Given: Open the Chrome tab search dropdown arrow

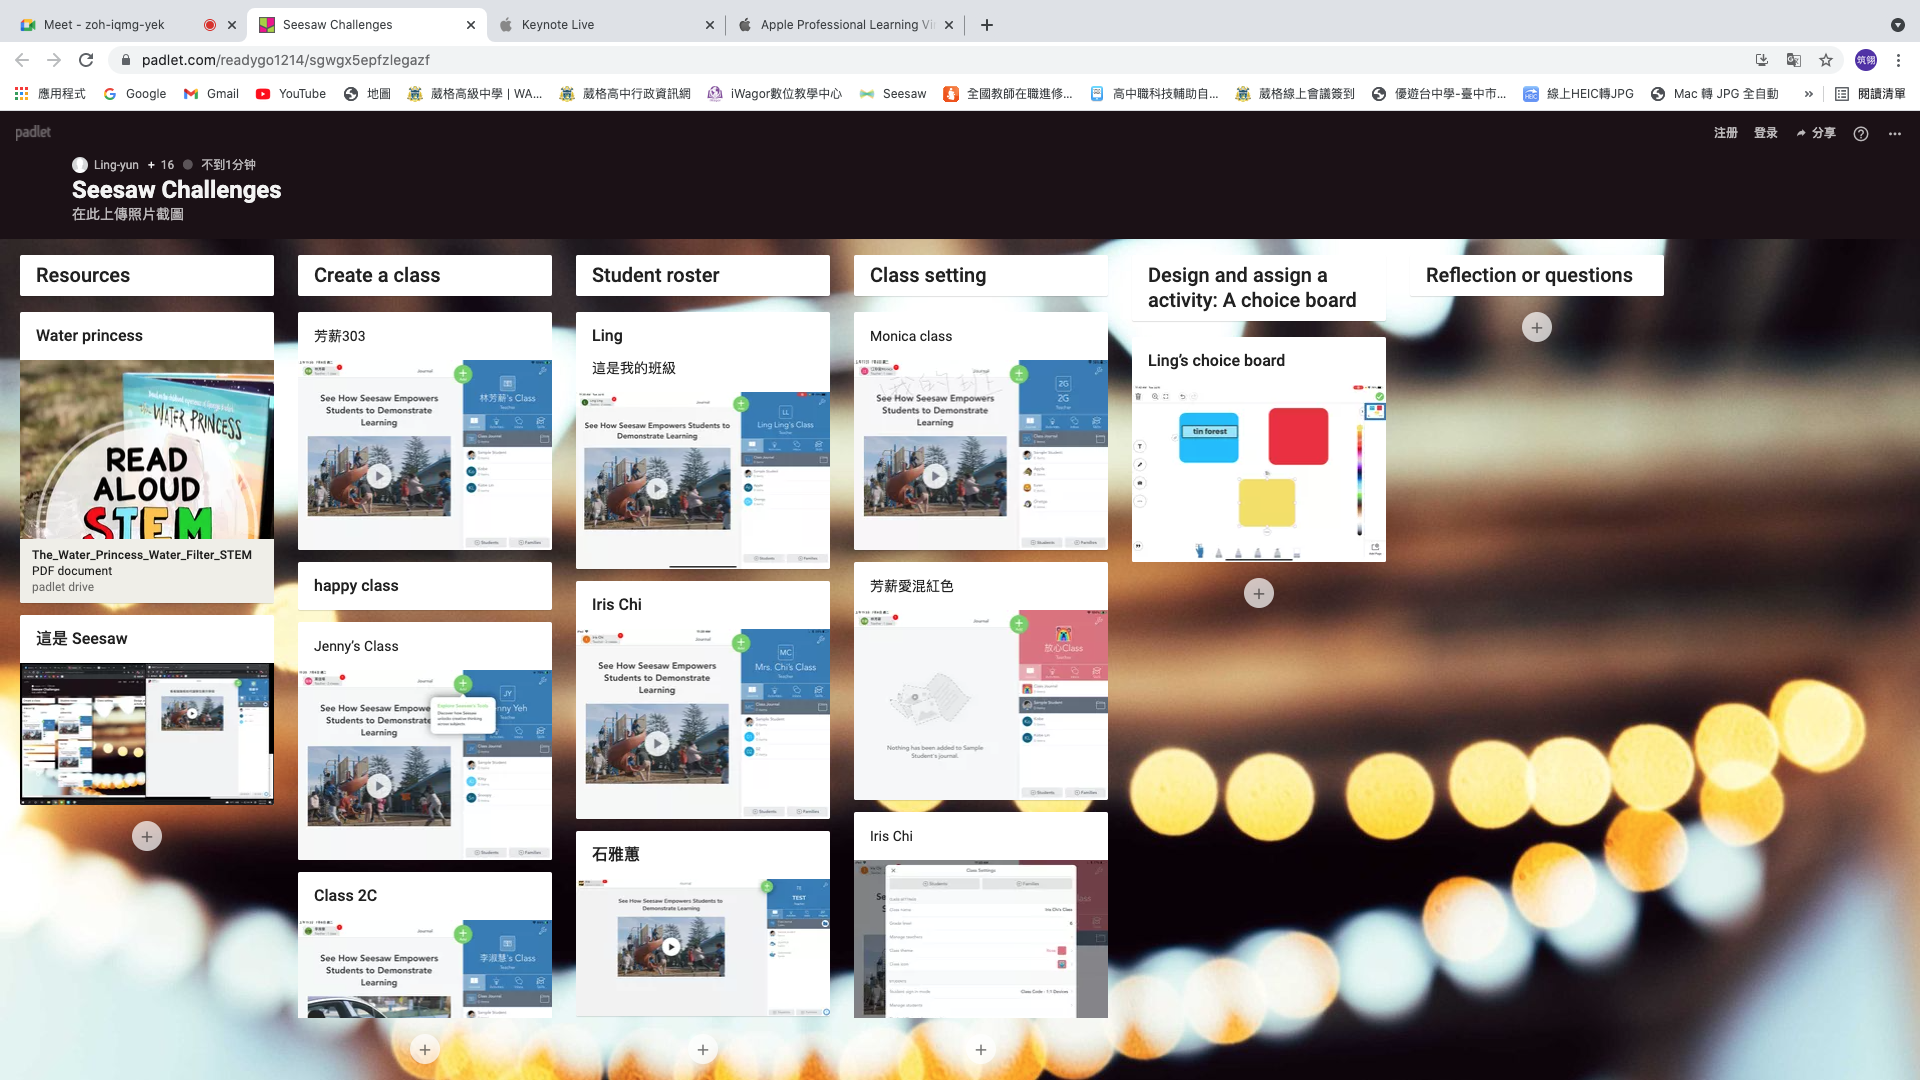Looking at the screenshot, I should pyautogui.click(x=1897, y=25).
